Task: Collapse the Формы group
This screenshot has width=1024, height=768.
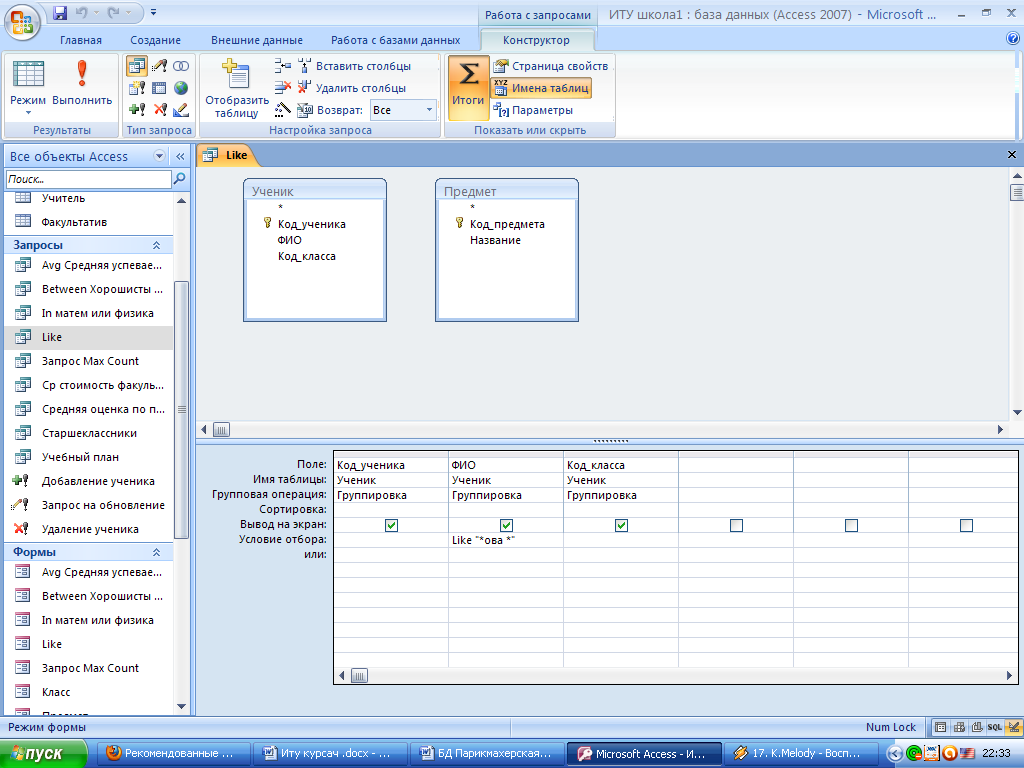Action: (156, 552)
